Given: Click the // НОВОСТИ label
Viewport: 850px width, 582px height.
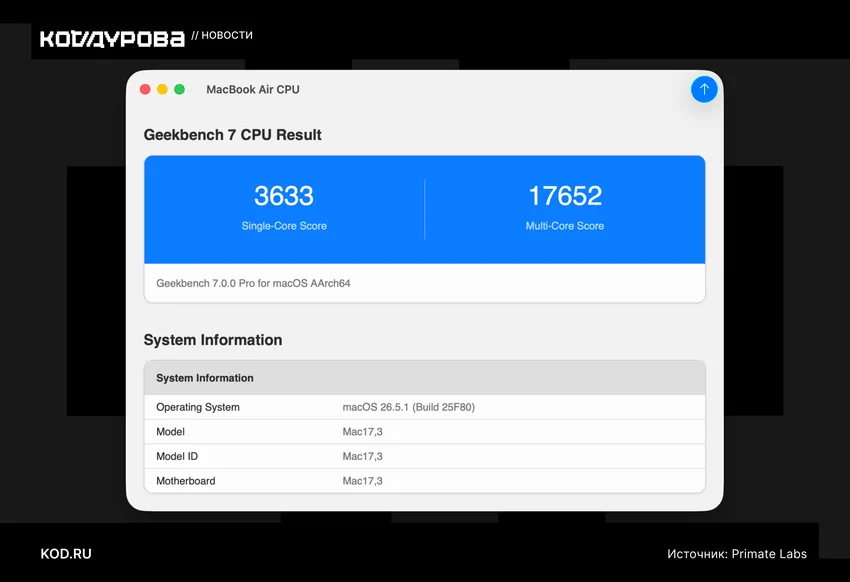Looking at the screenshot, I should tap(222, 35).
